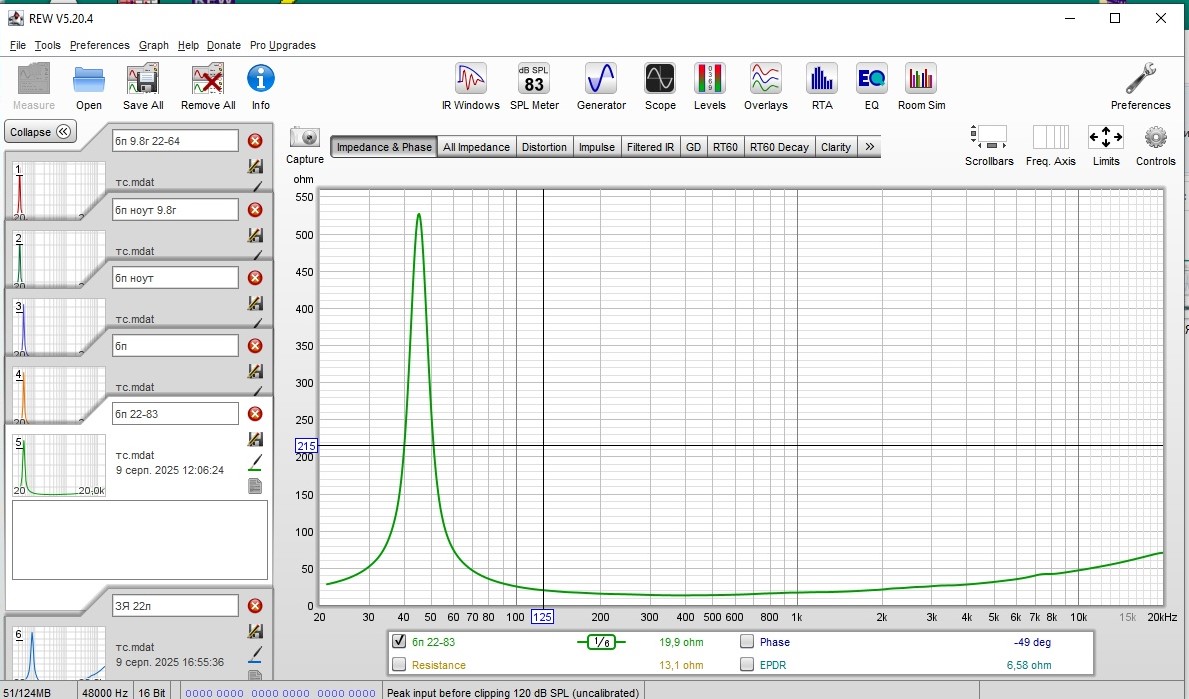Enable the EPDR trace checkbox
This screenshot has height=699, width=1189.
[747, 665]
